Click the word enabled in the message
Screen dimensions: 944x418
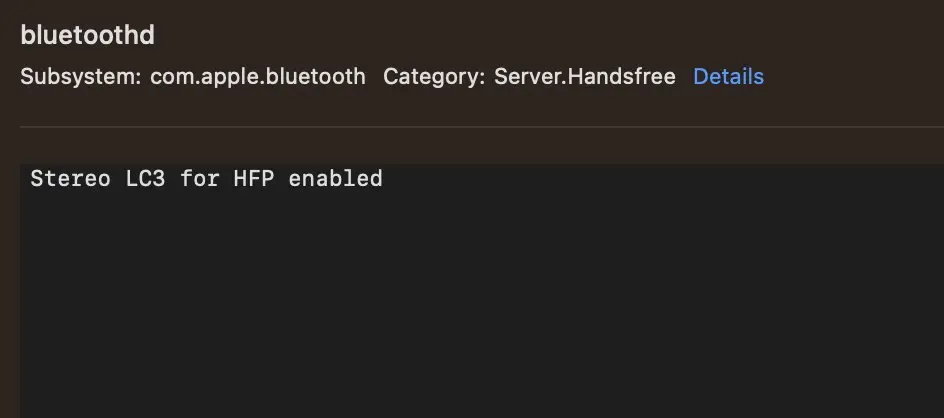click(335, 180)
